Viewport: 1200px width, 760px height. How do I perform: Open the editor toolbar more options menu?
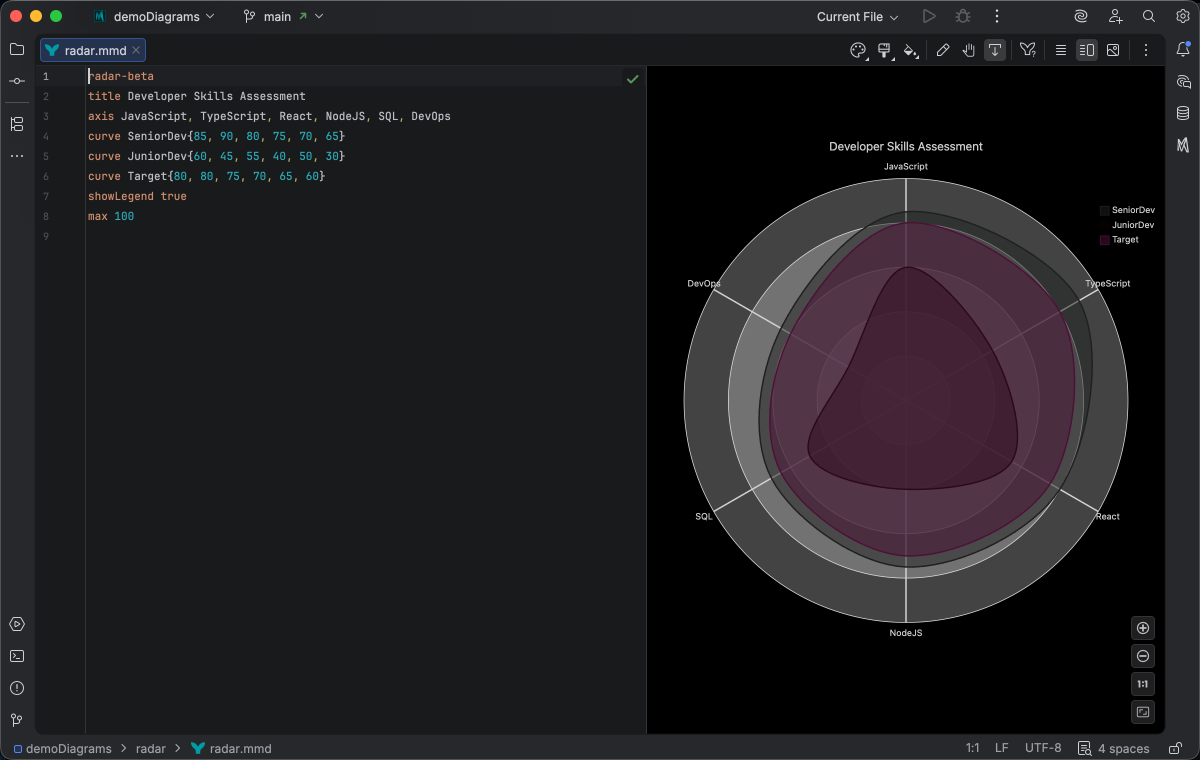(x=1146, y=50)
